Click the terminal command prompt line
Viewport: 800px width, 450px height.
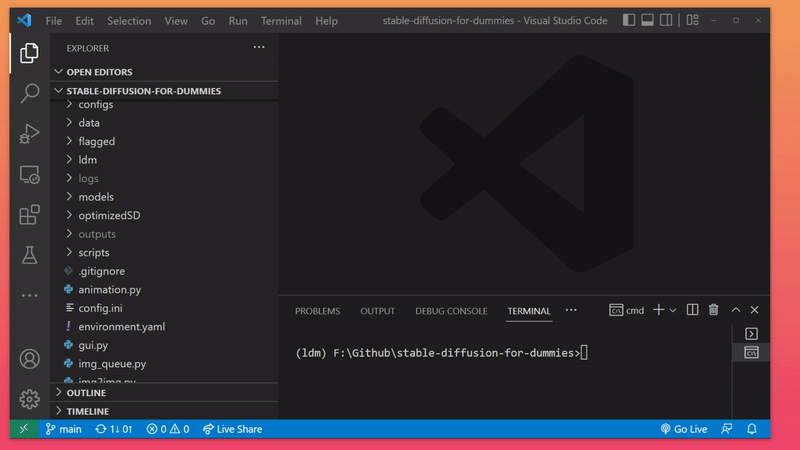[441, 353]
